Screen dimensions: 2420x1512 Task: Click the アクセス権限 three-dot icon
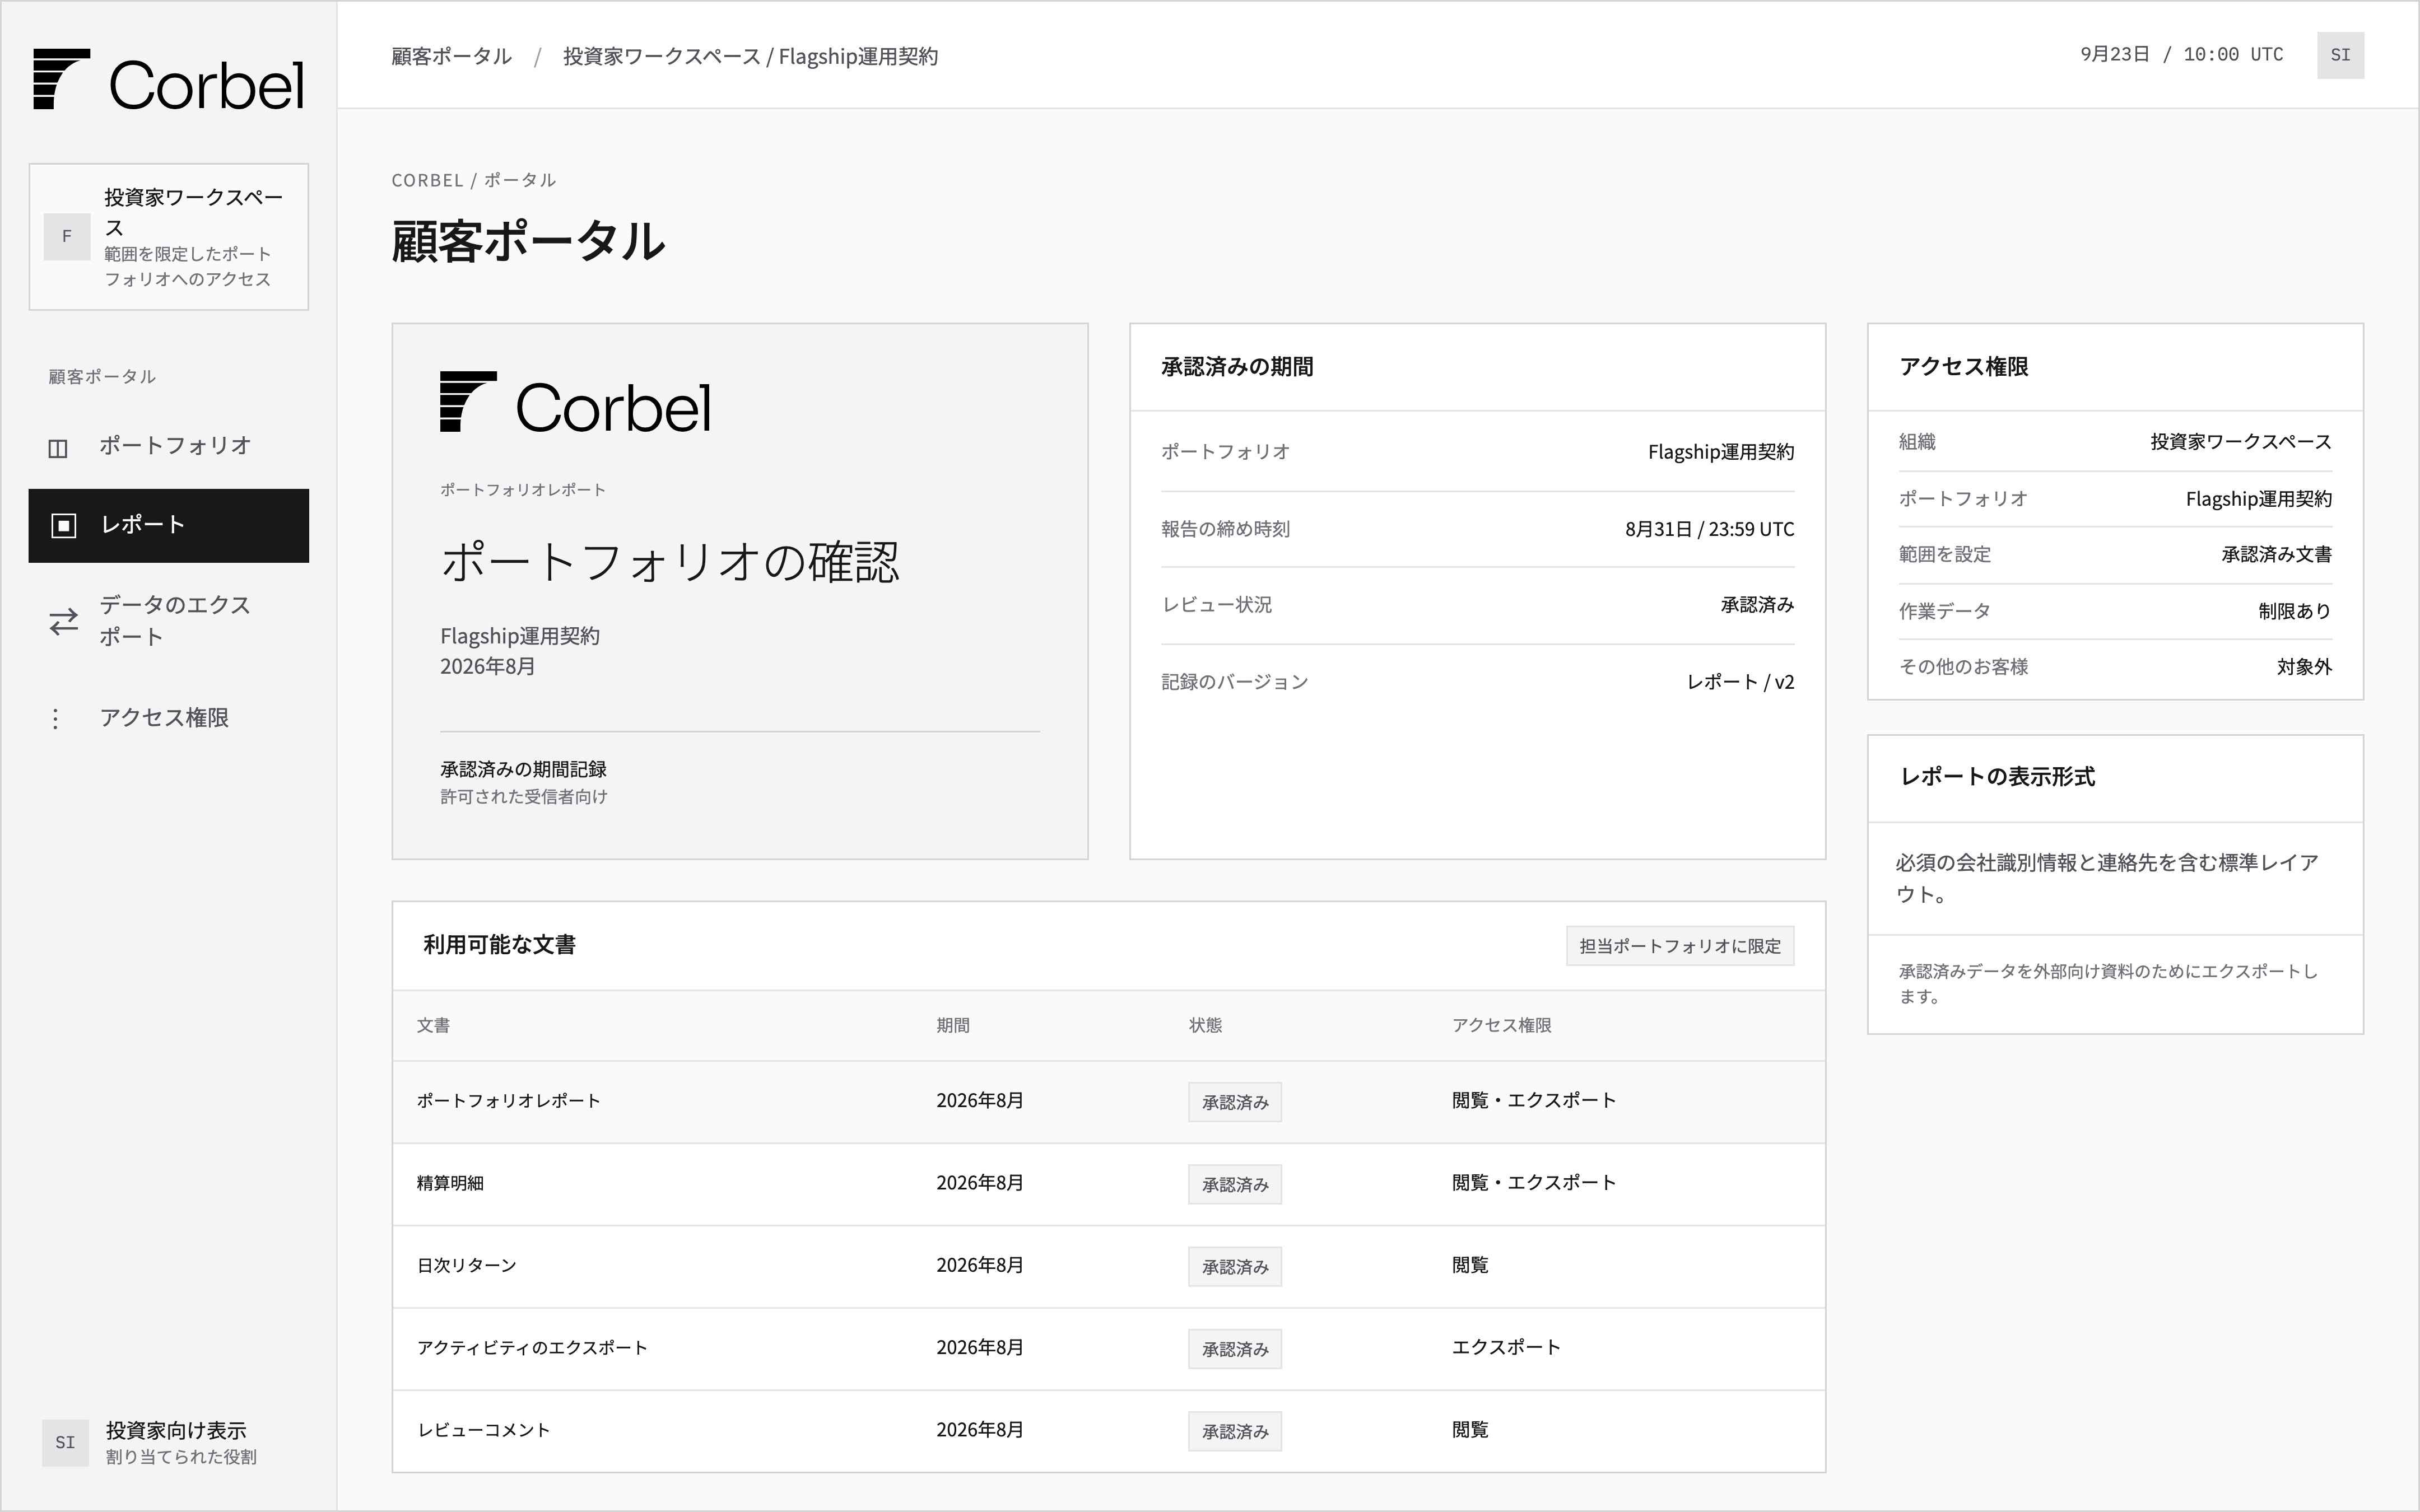click(55, 719)
